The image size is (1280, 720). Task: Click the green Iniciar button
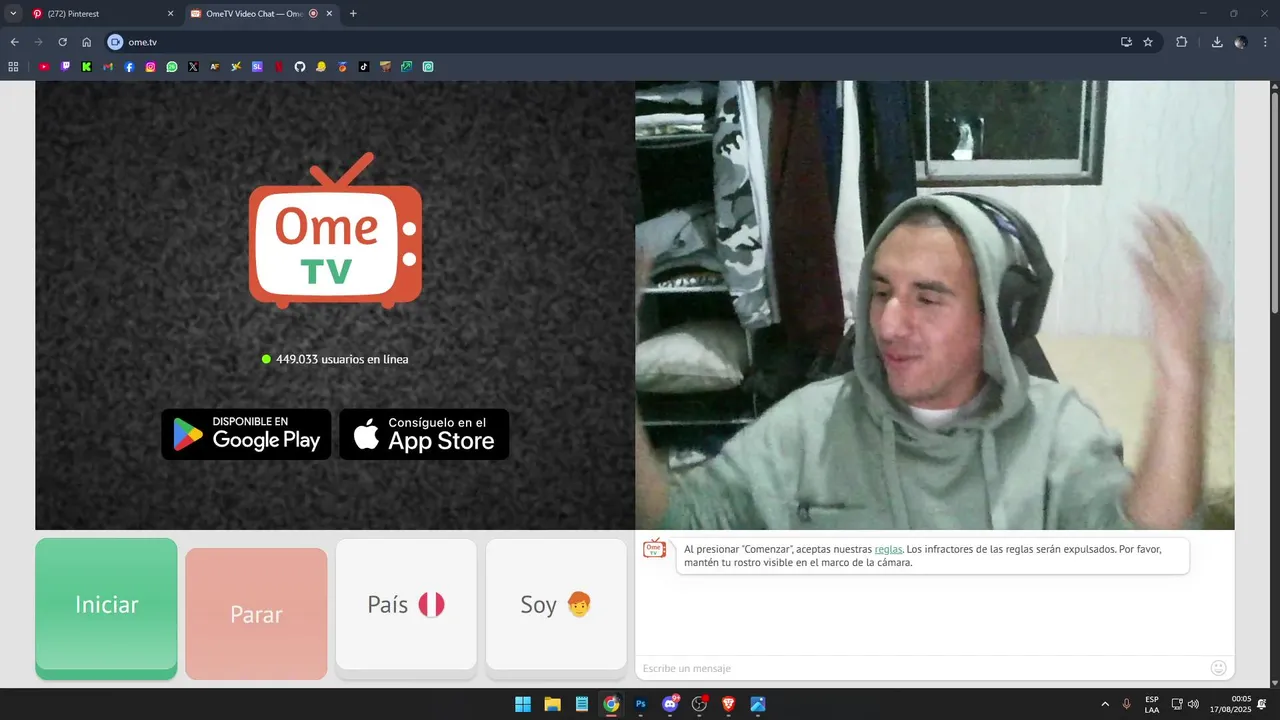[x=106, y=608]
